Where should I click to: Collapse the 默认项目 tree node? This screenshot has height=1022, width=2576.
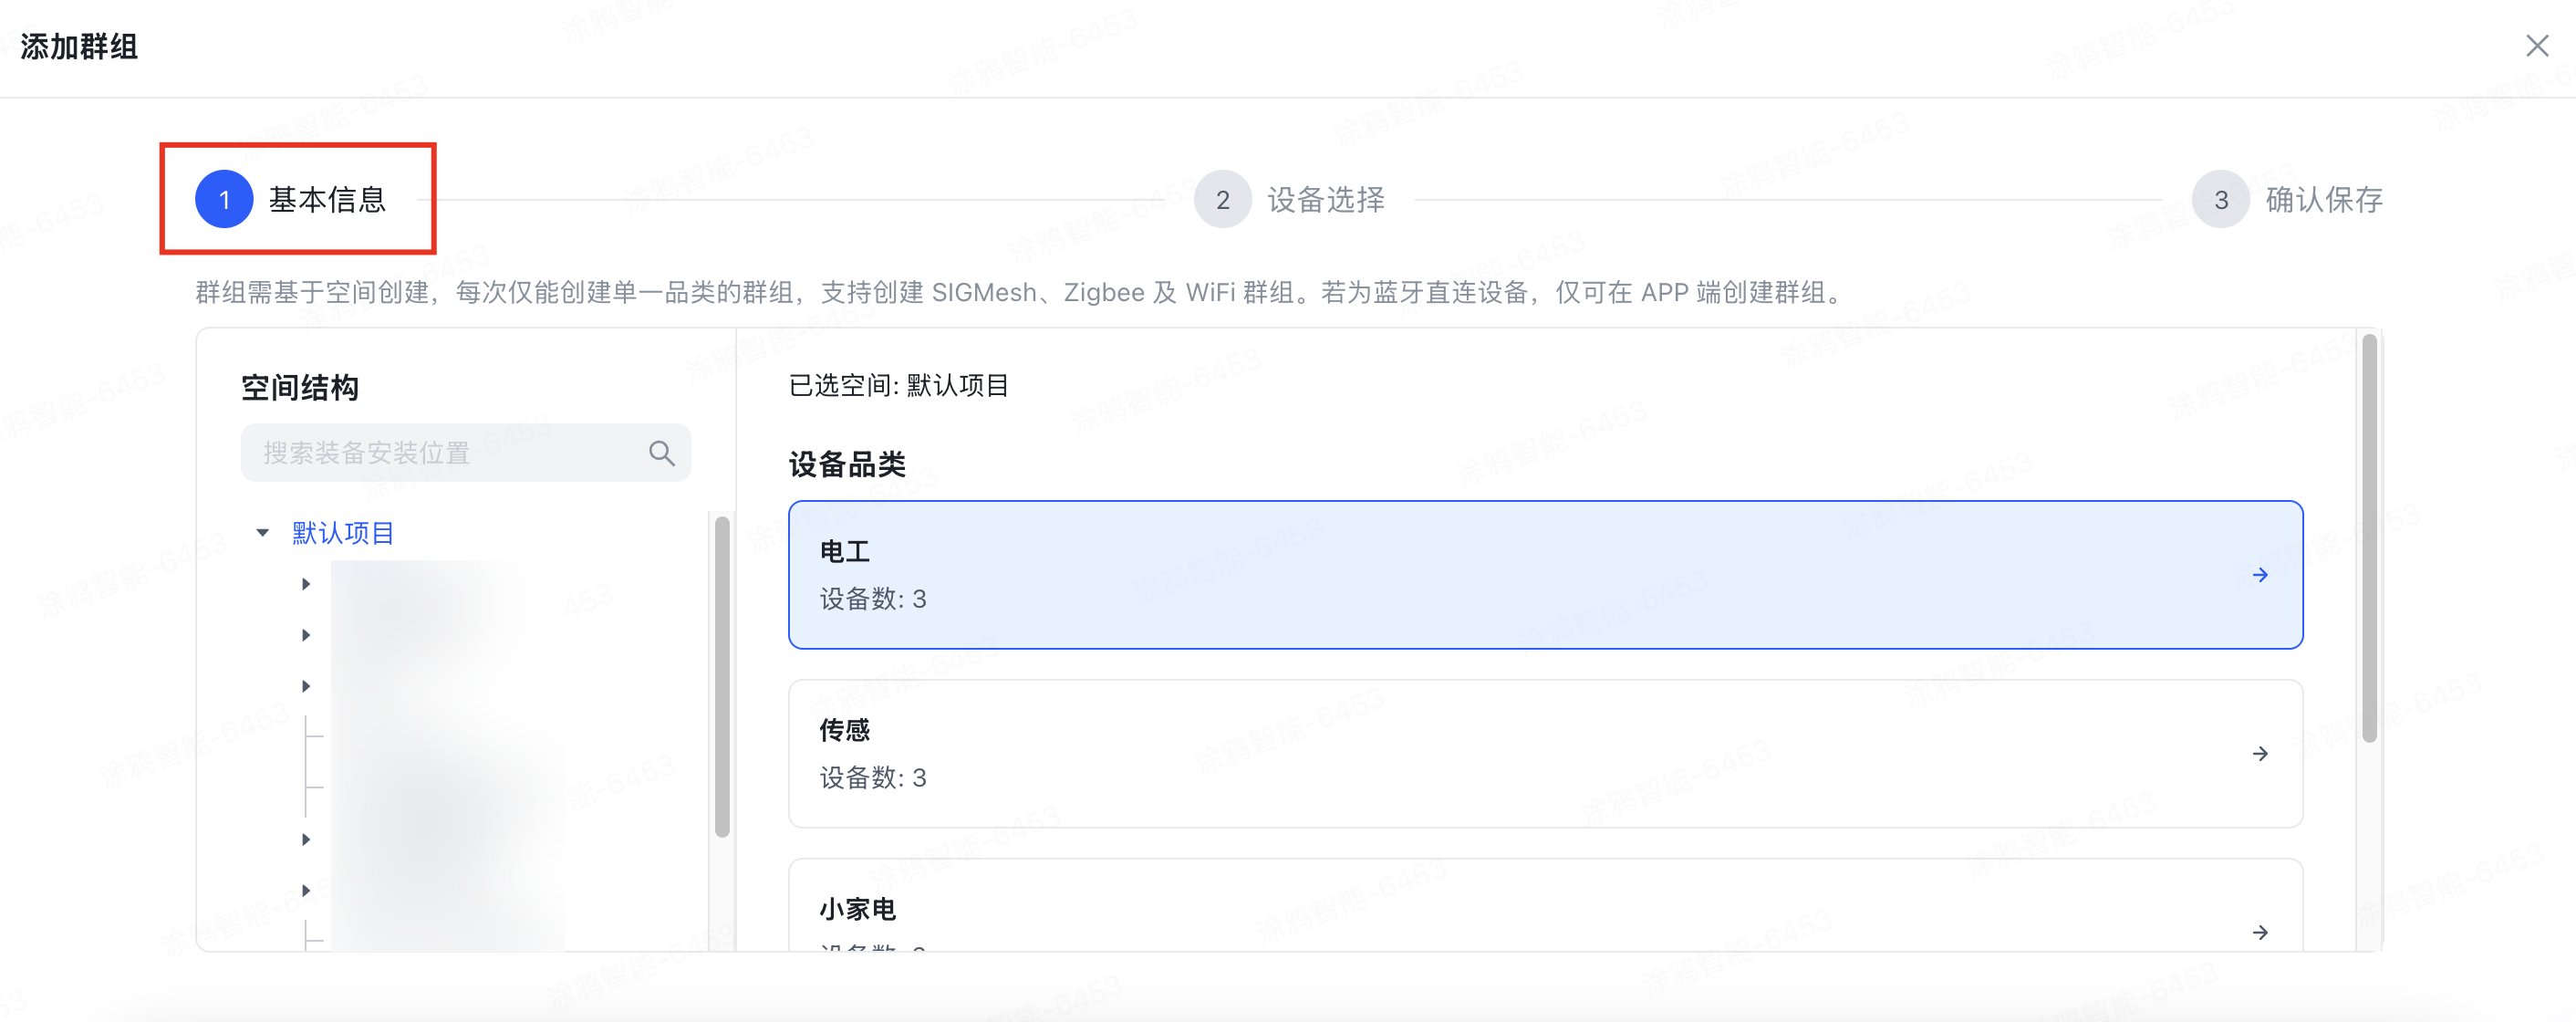click(x=263, y=532)
